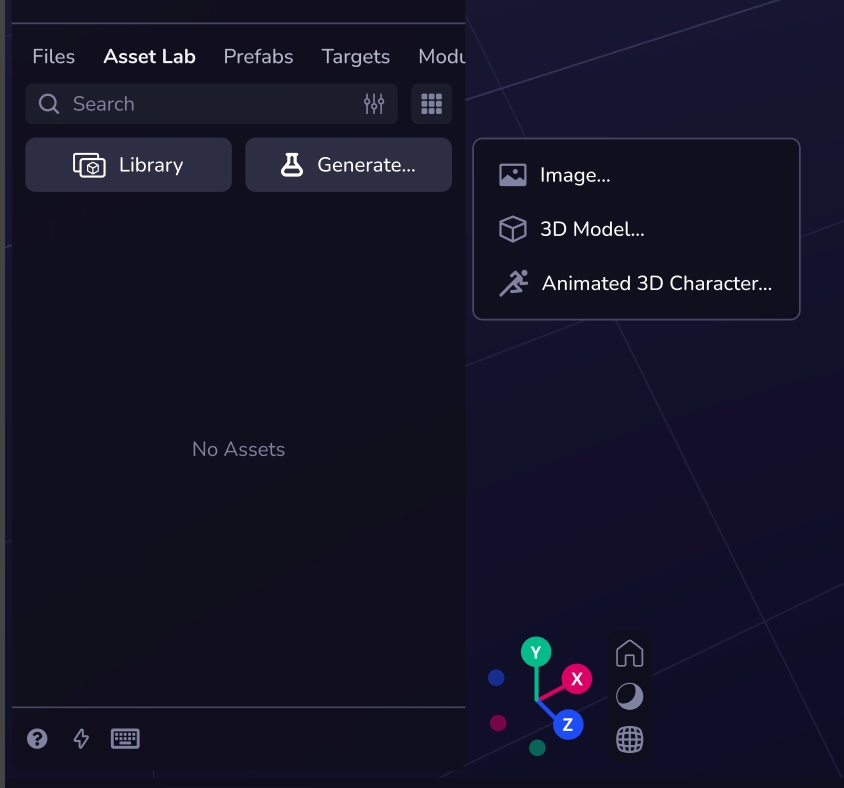Open the Targets tab

point(355,57)
